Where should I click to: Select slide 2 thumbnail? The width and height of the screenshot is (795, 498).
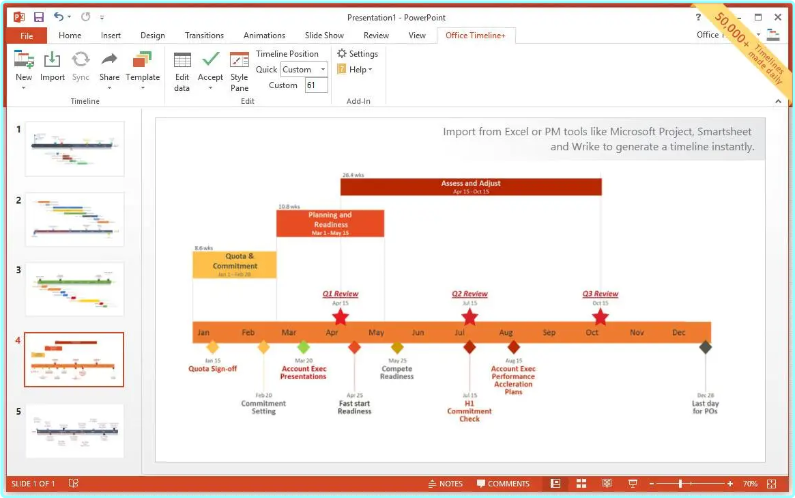tap(74, 219)
